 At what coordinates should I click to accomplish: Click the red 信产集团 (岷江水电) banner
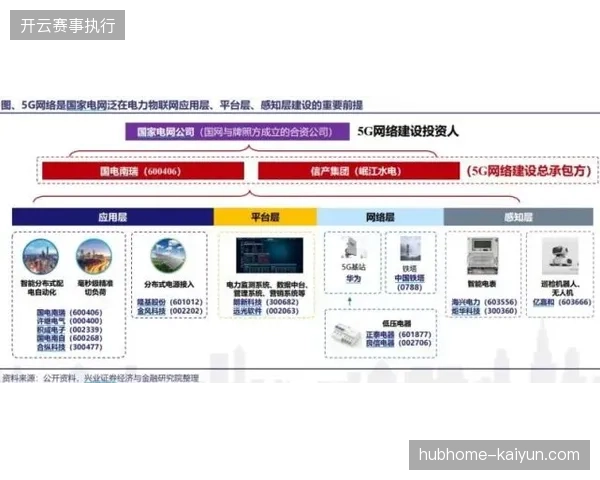click(x=359, y=171)
